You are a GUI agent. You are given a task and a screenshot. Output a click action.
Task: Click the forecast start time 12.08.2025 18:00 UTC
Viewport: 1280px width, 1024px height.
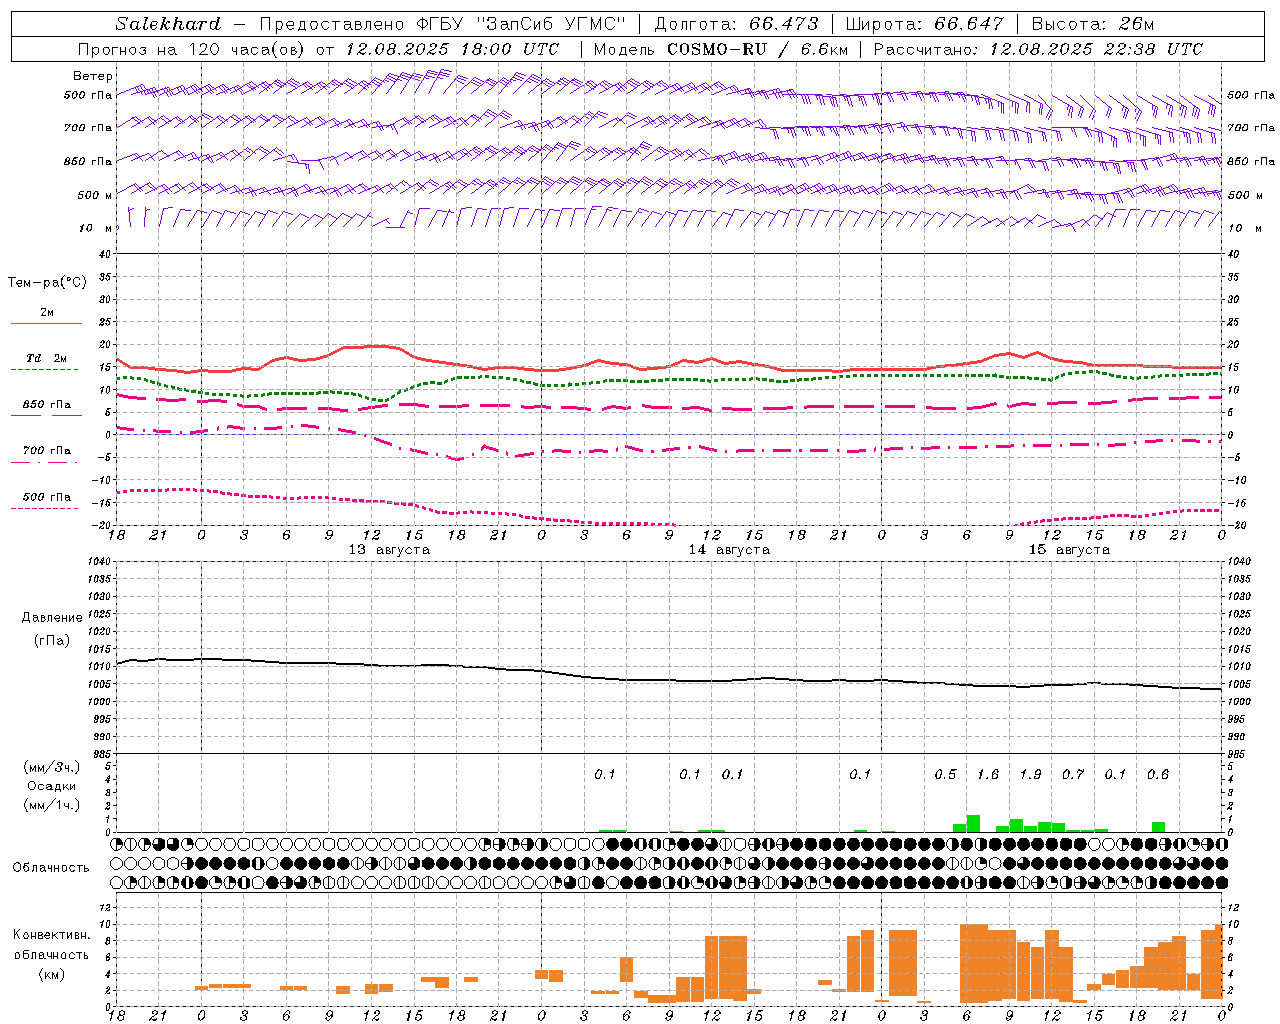click(x=452, y=49)
